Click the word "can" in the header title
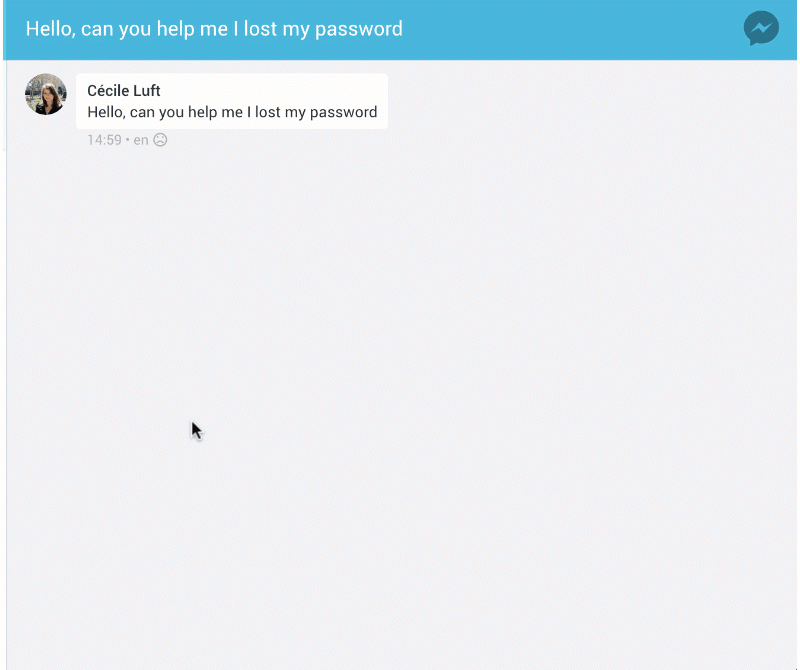800x670 pixels. point(99,28)
